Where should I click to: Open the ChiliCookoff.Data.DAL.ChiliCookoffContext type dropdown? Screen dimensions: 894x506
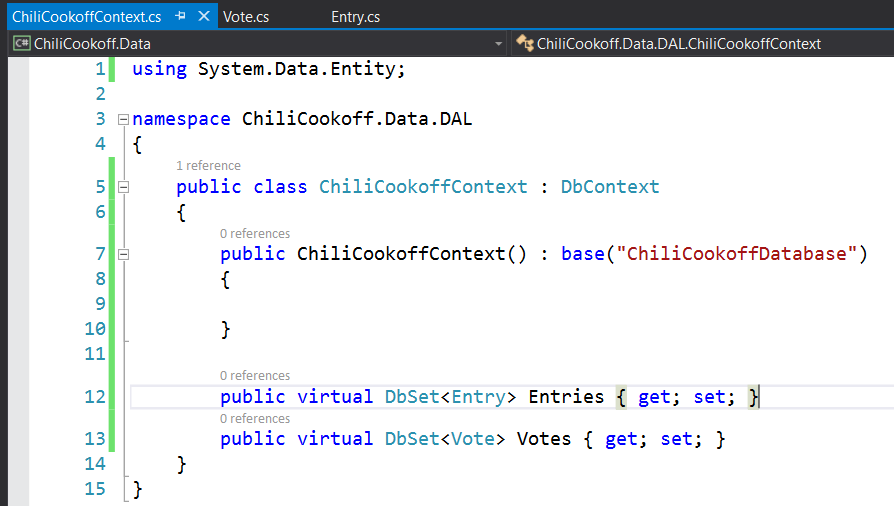tap(700, 44)
